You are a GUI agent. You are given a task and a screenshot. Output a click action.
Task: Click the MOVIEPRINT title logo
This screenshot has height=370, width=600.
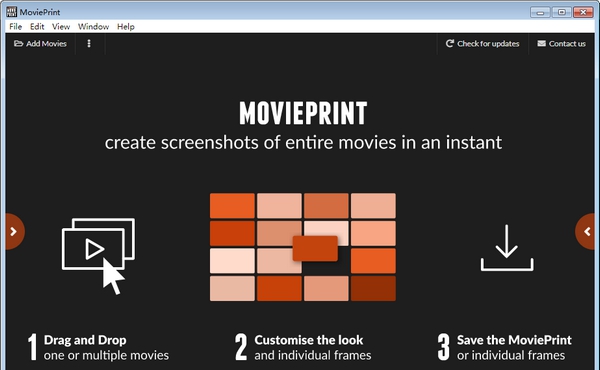tap(303, 113)
